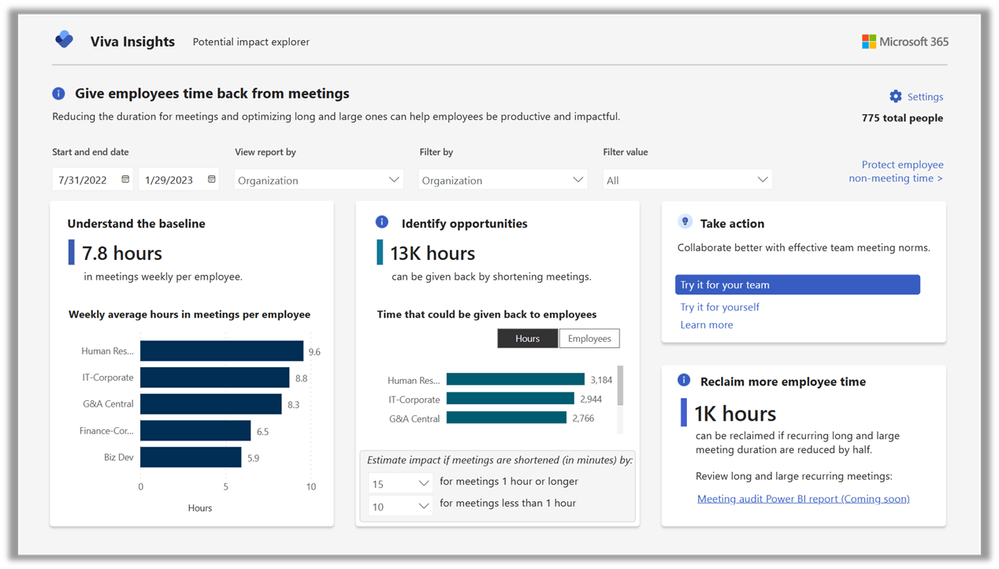Viewport: 999px width, 569px height.
Task: Open the Learn more link
Action: [706, 325]
